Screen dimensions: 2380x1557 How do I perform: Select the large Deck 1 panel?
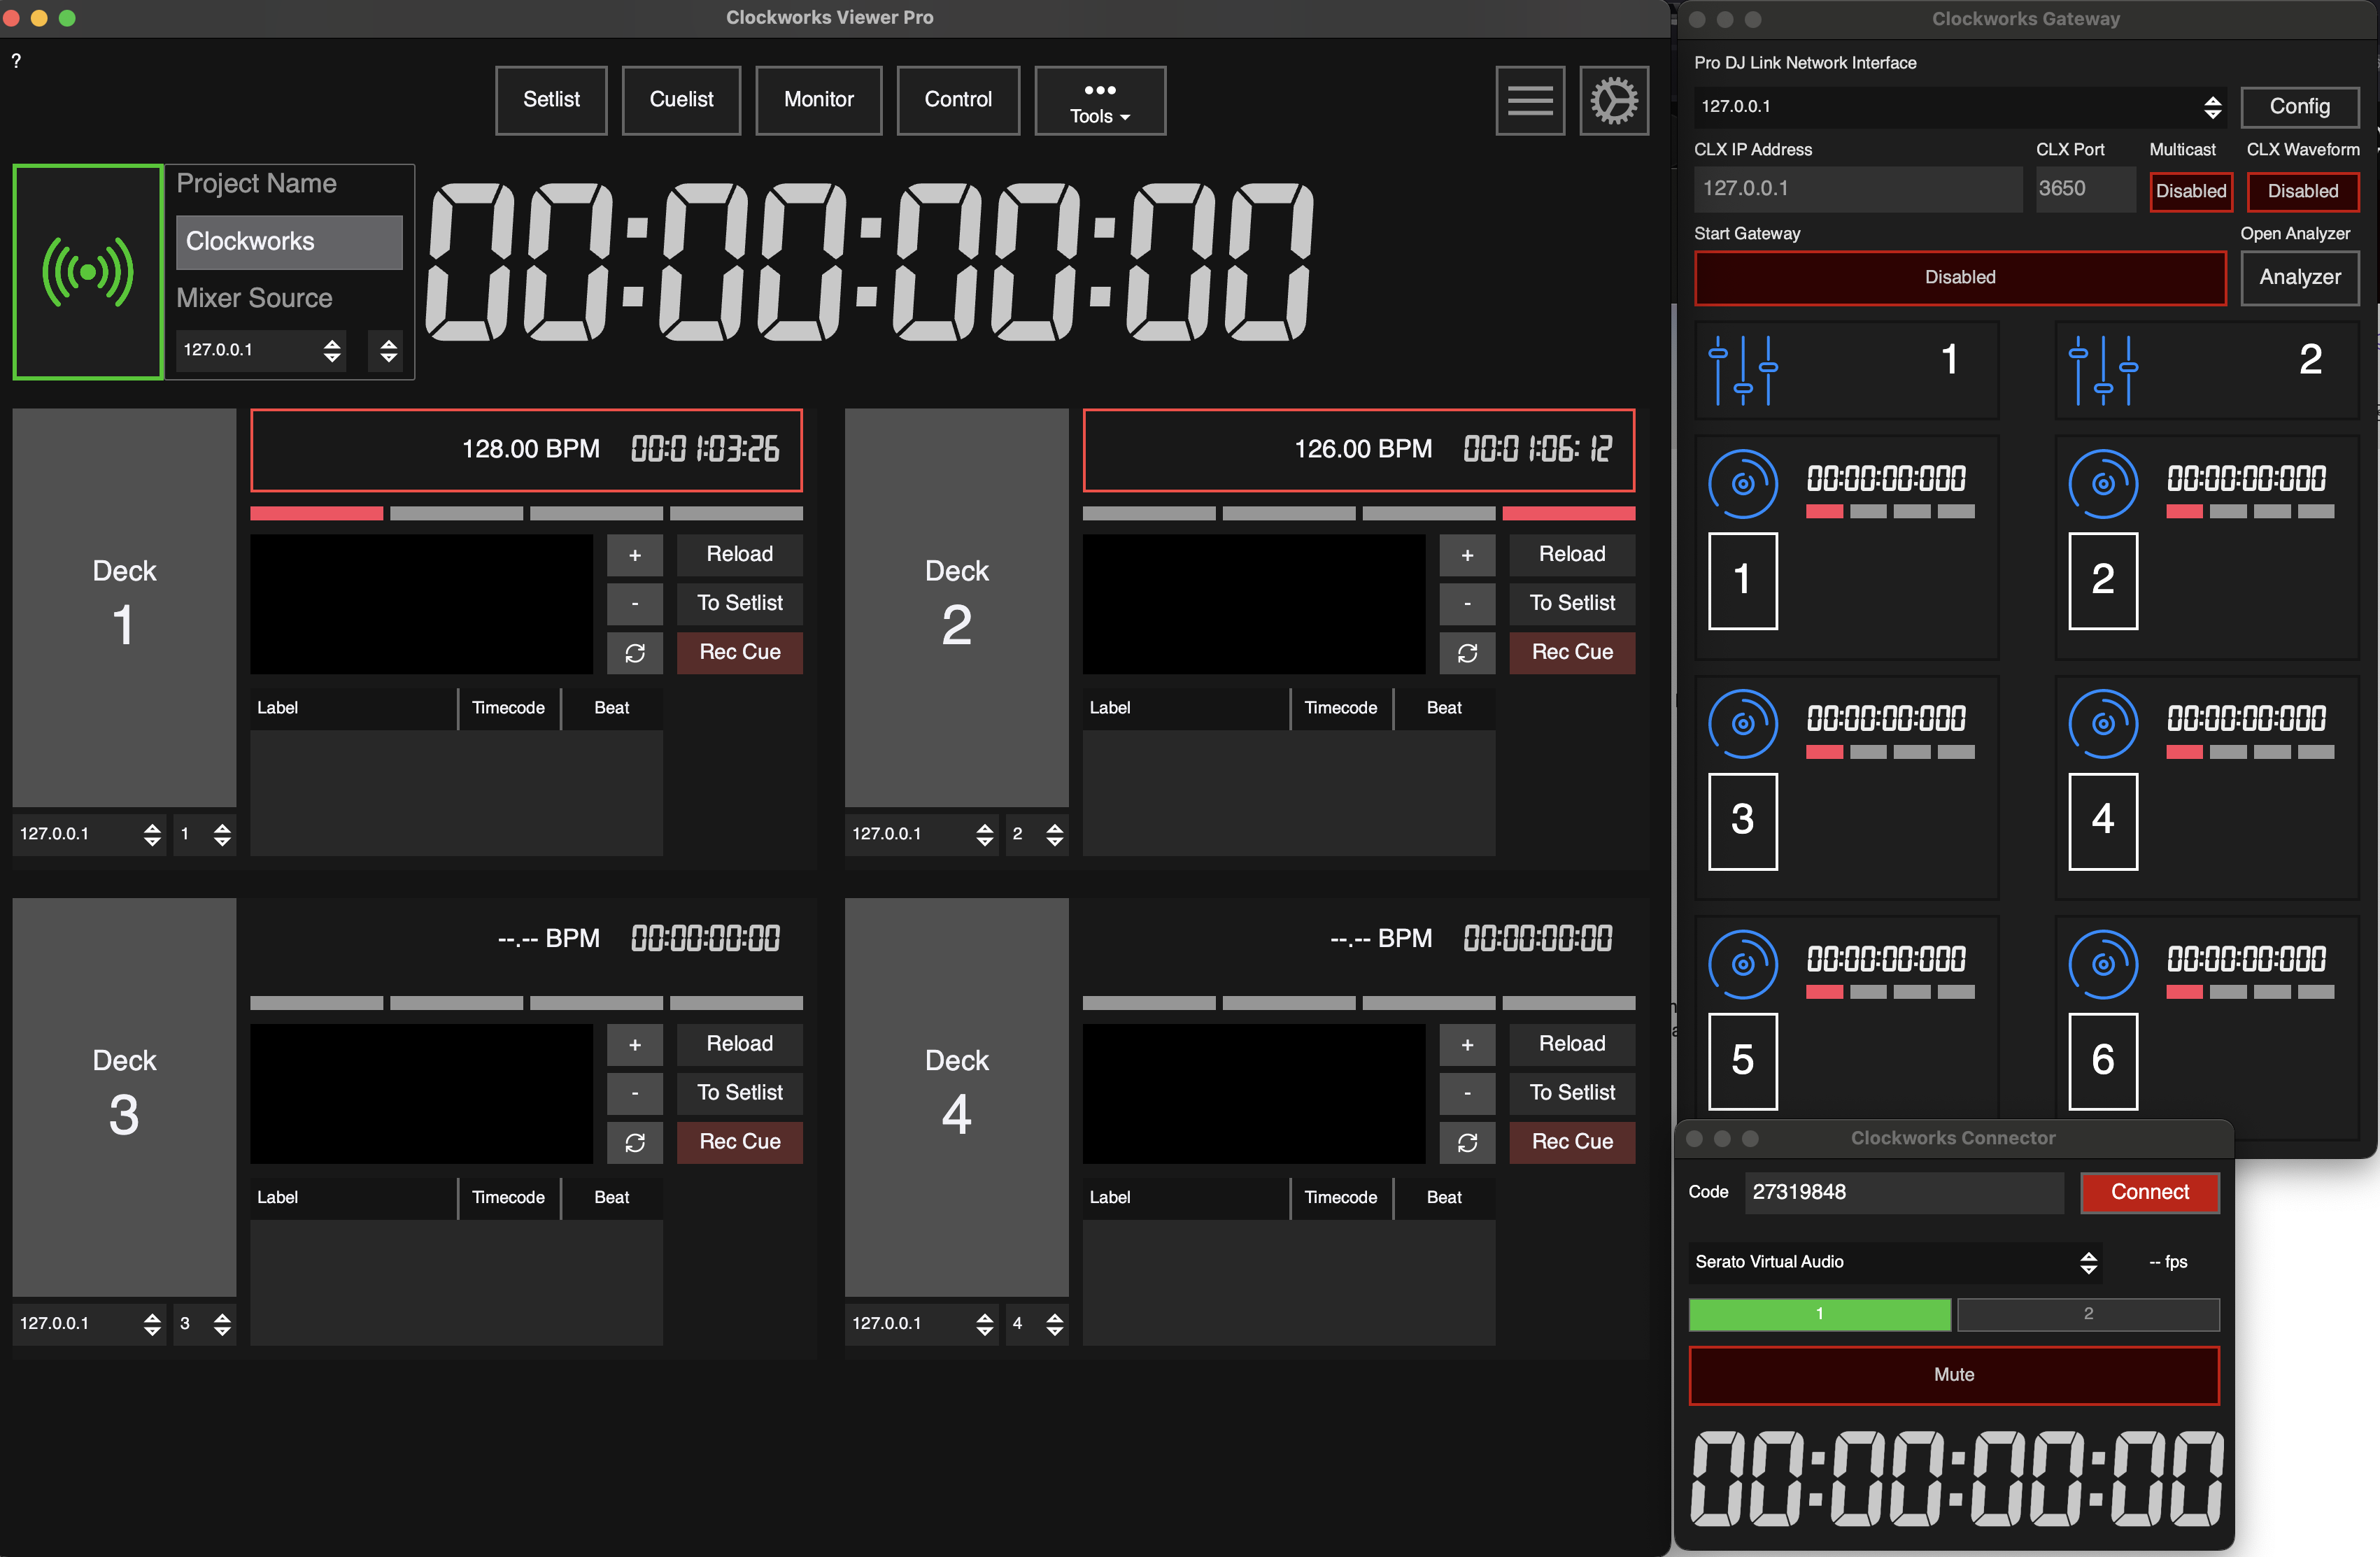pyautogui.click(x=124, y=607)
